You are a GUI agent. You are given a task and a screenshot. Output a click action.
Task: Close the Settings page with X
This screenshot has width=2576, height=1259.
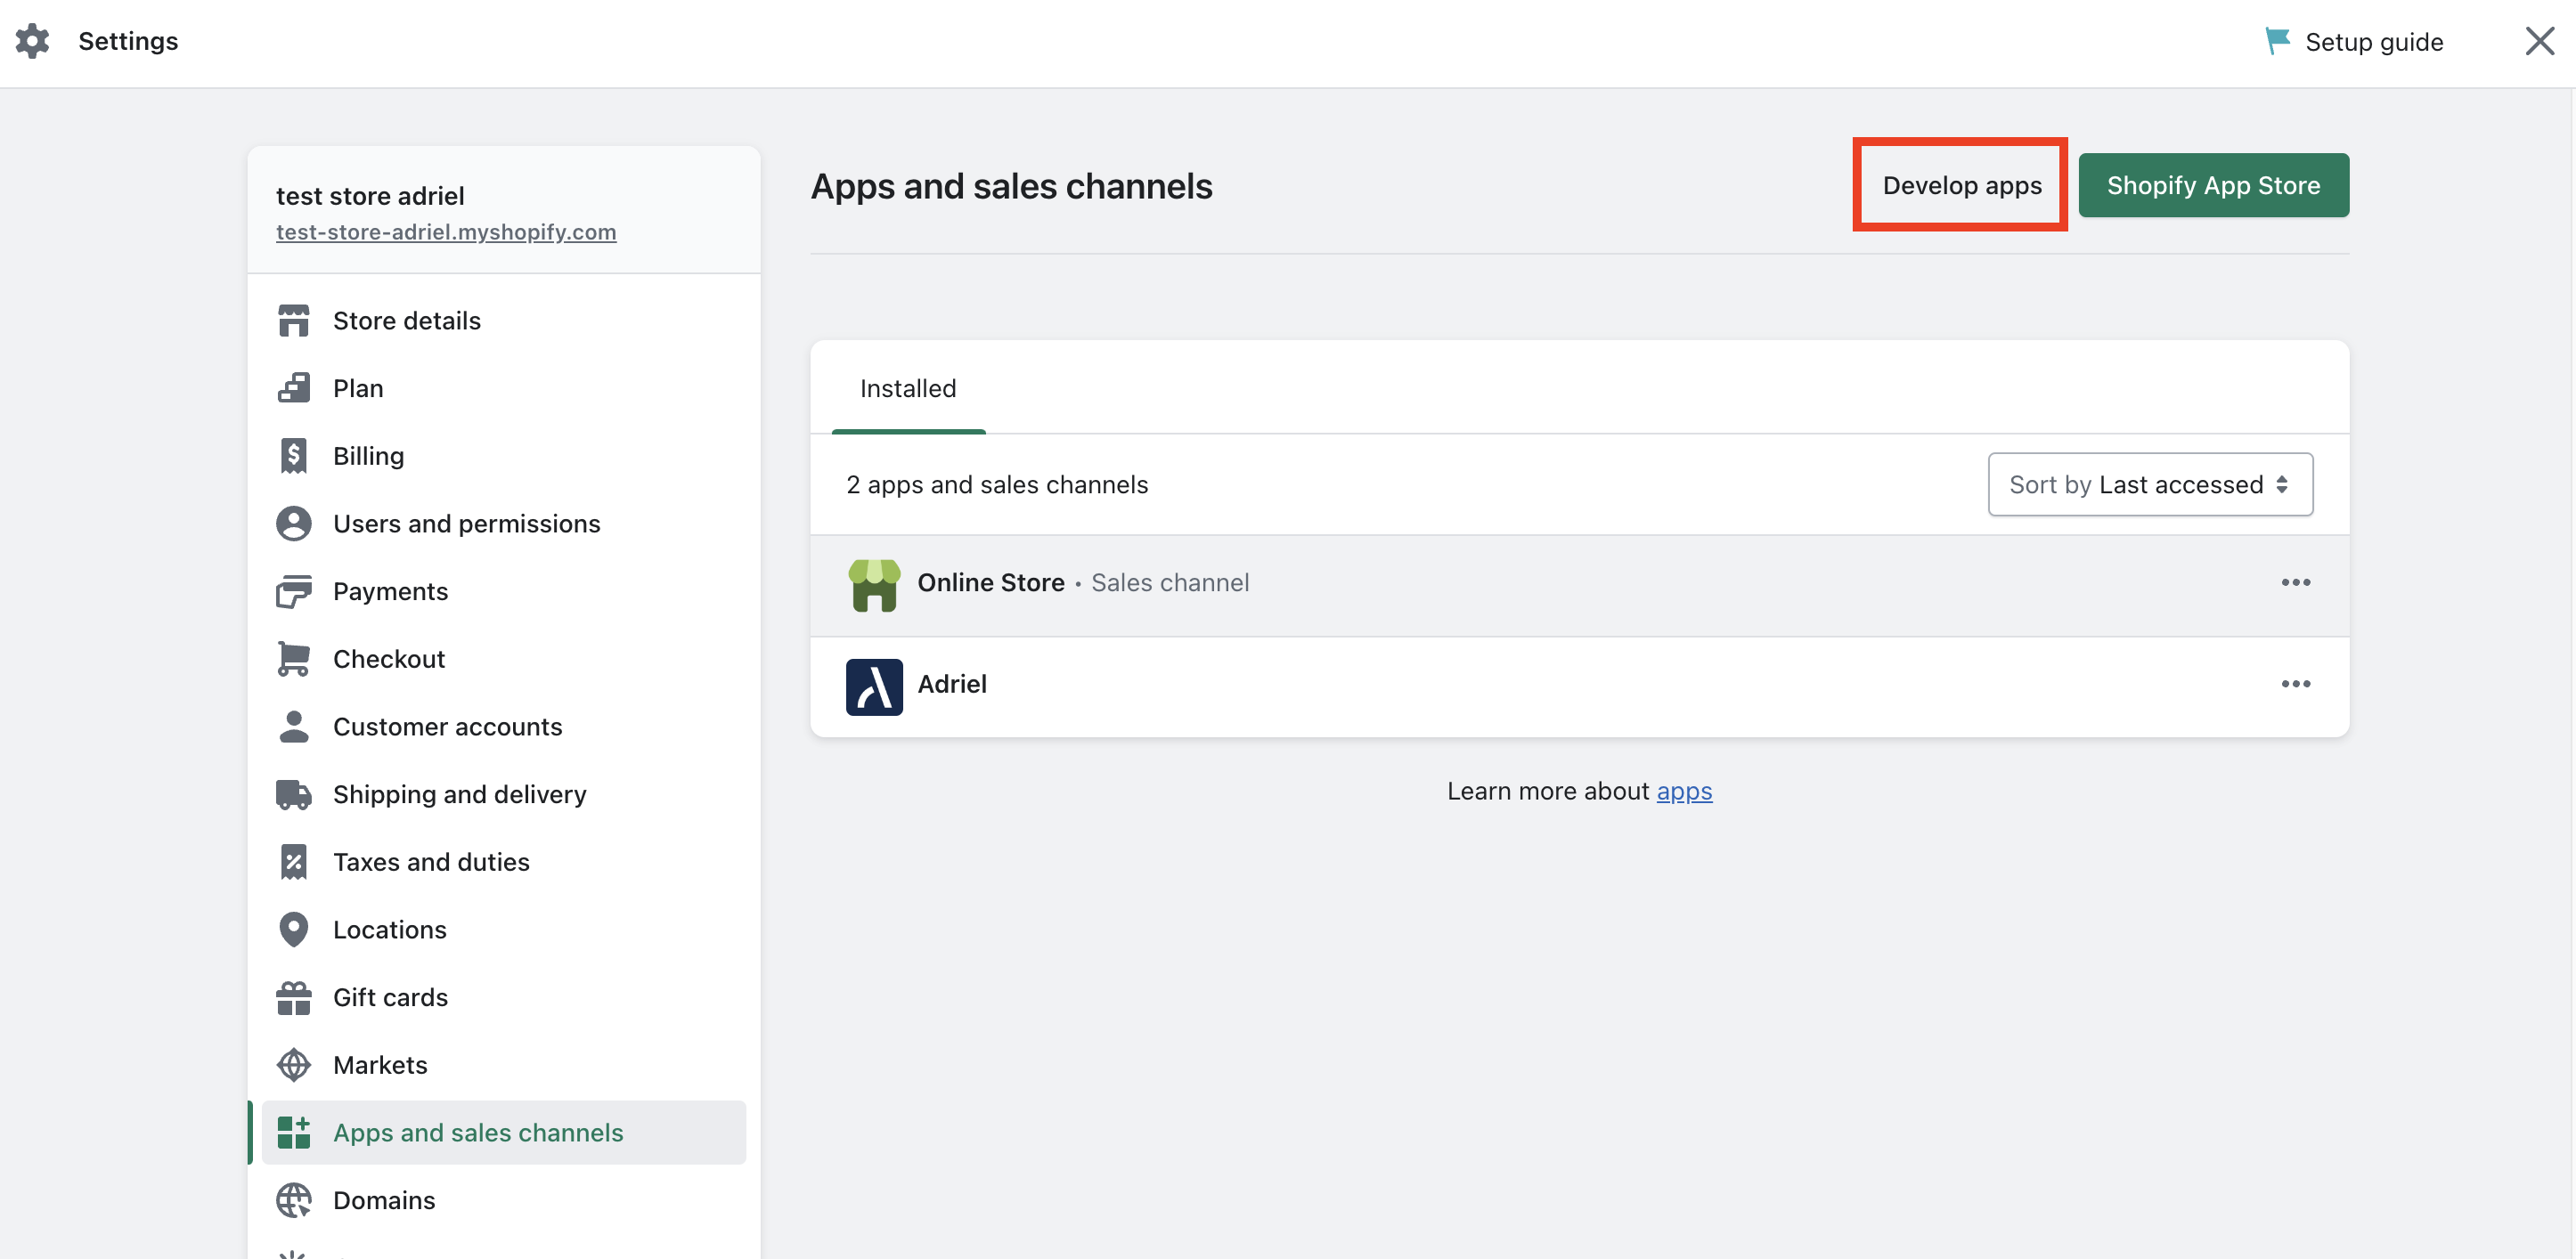2539,41
